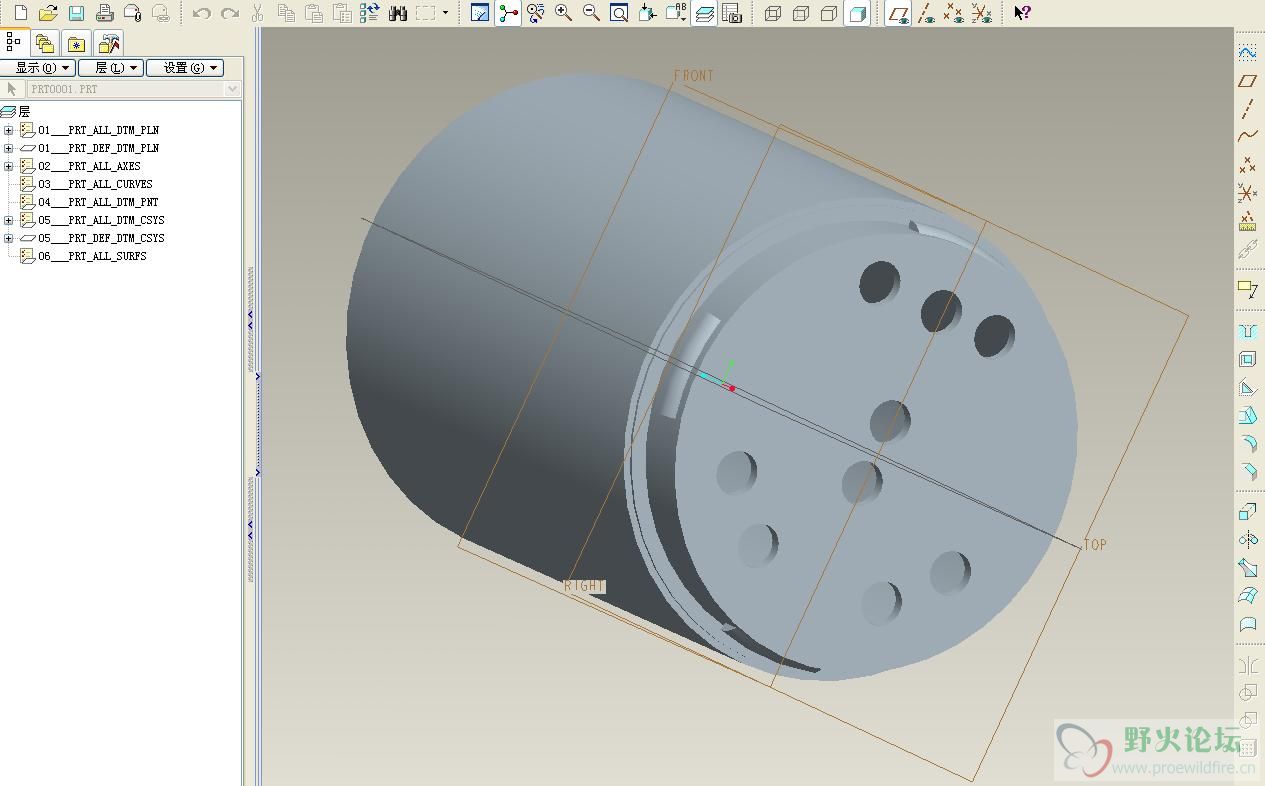1265x786 pixels.
Task: Open the Find binoculars tool
Action: pos(397,13)
